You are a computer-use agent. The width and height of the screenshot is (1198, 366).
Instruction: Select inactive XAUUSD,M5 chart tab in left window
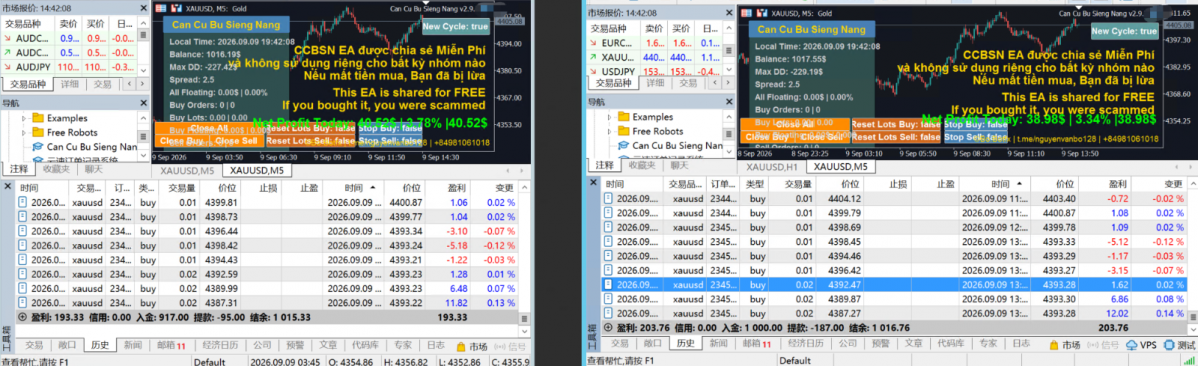coord(186,170)
